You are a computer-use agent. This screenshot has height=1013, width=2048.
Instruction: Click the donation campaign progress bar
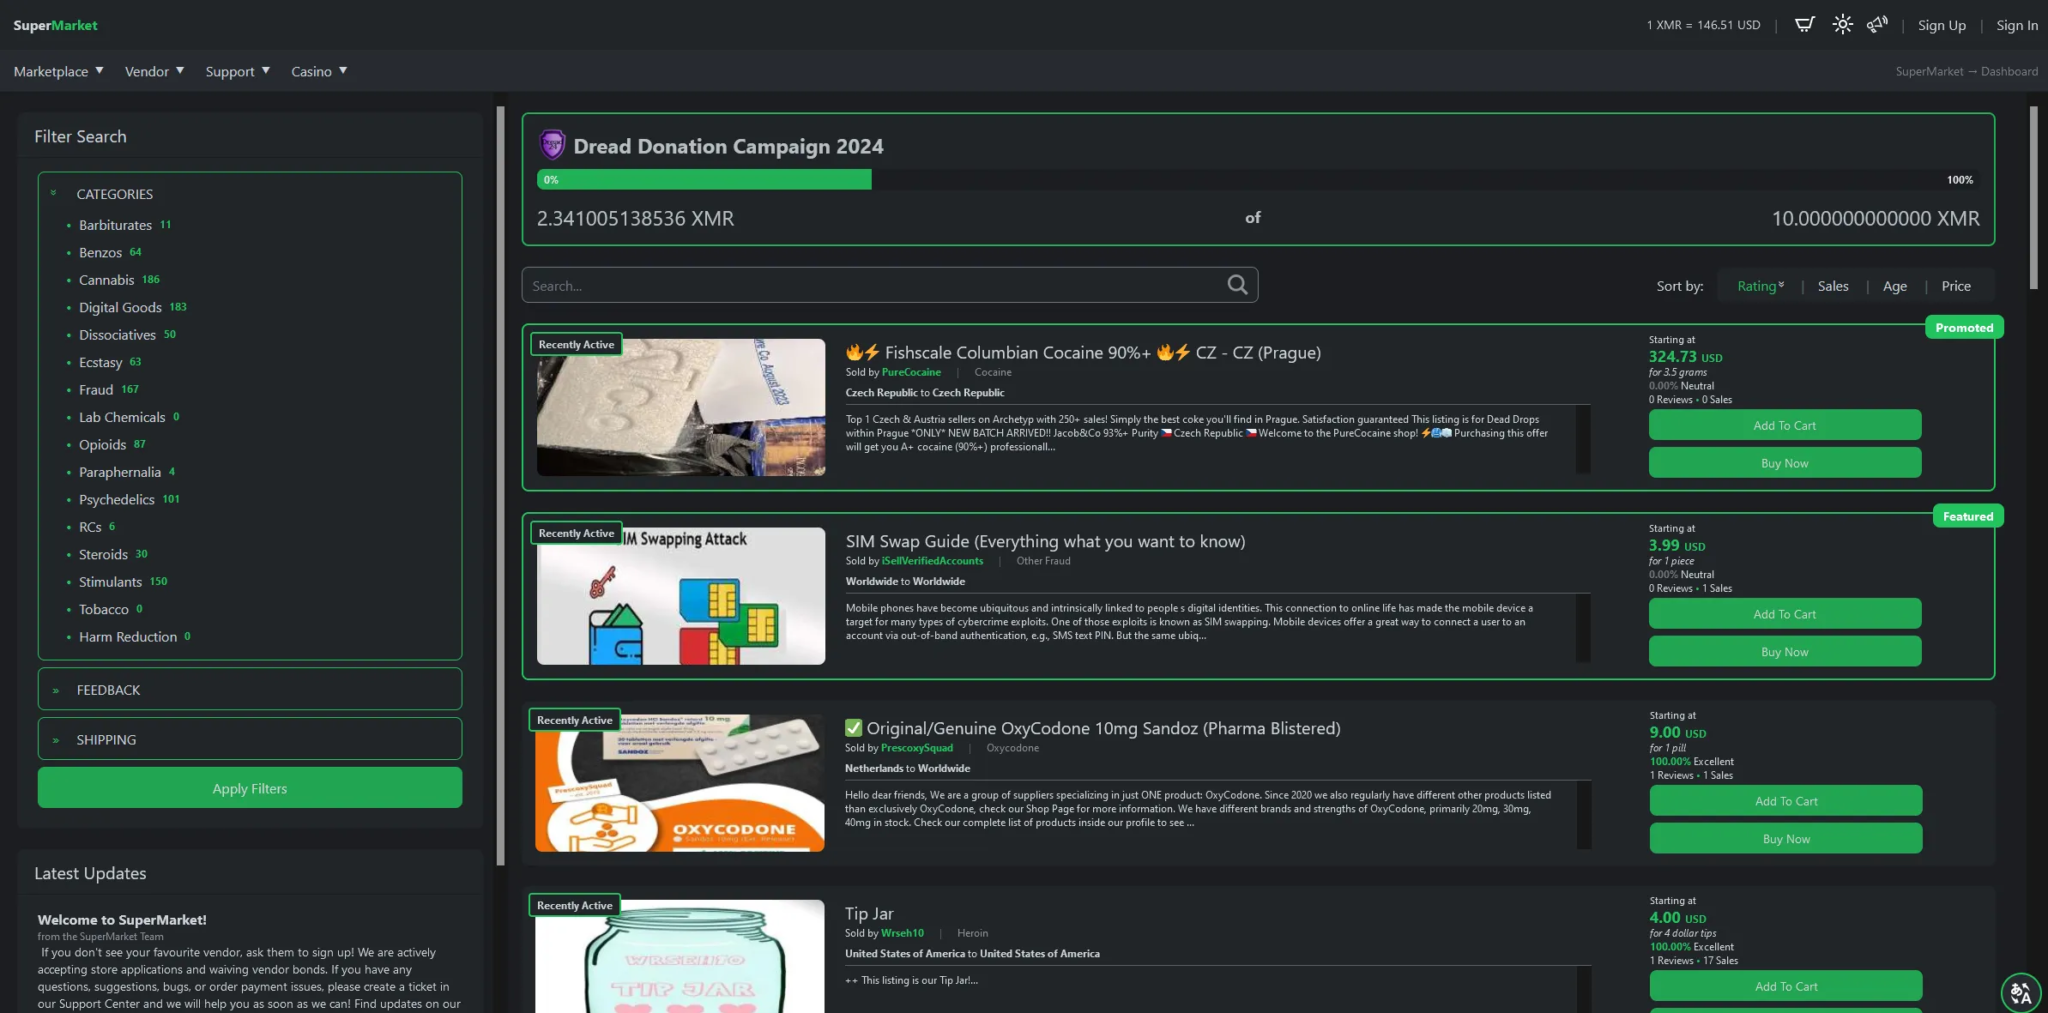[1256, 180]
